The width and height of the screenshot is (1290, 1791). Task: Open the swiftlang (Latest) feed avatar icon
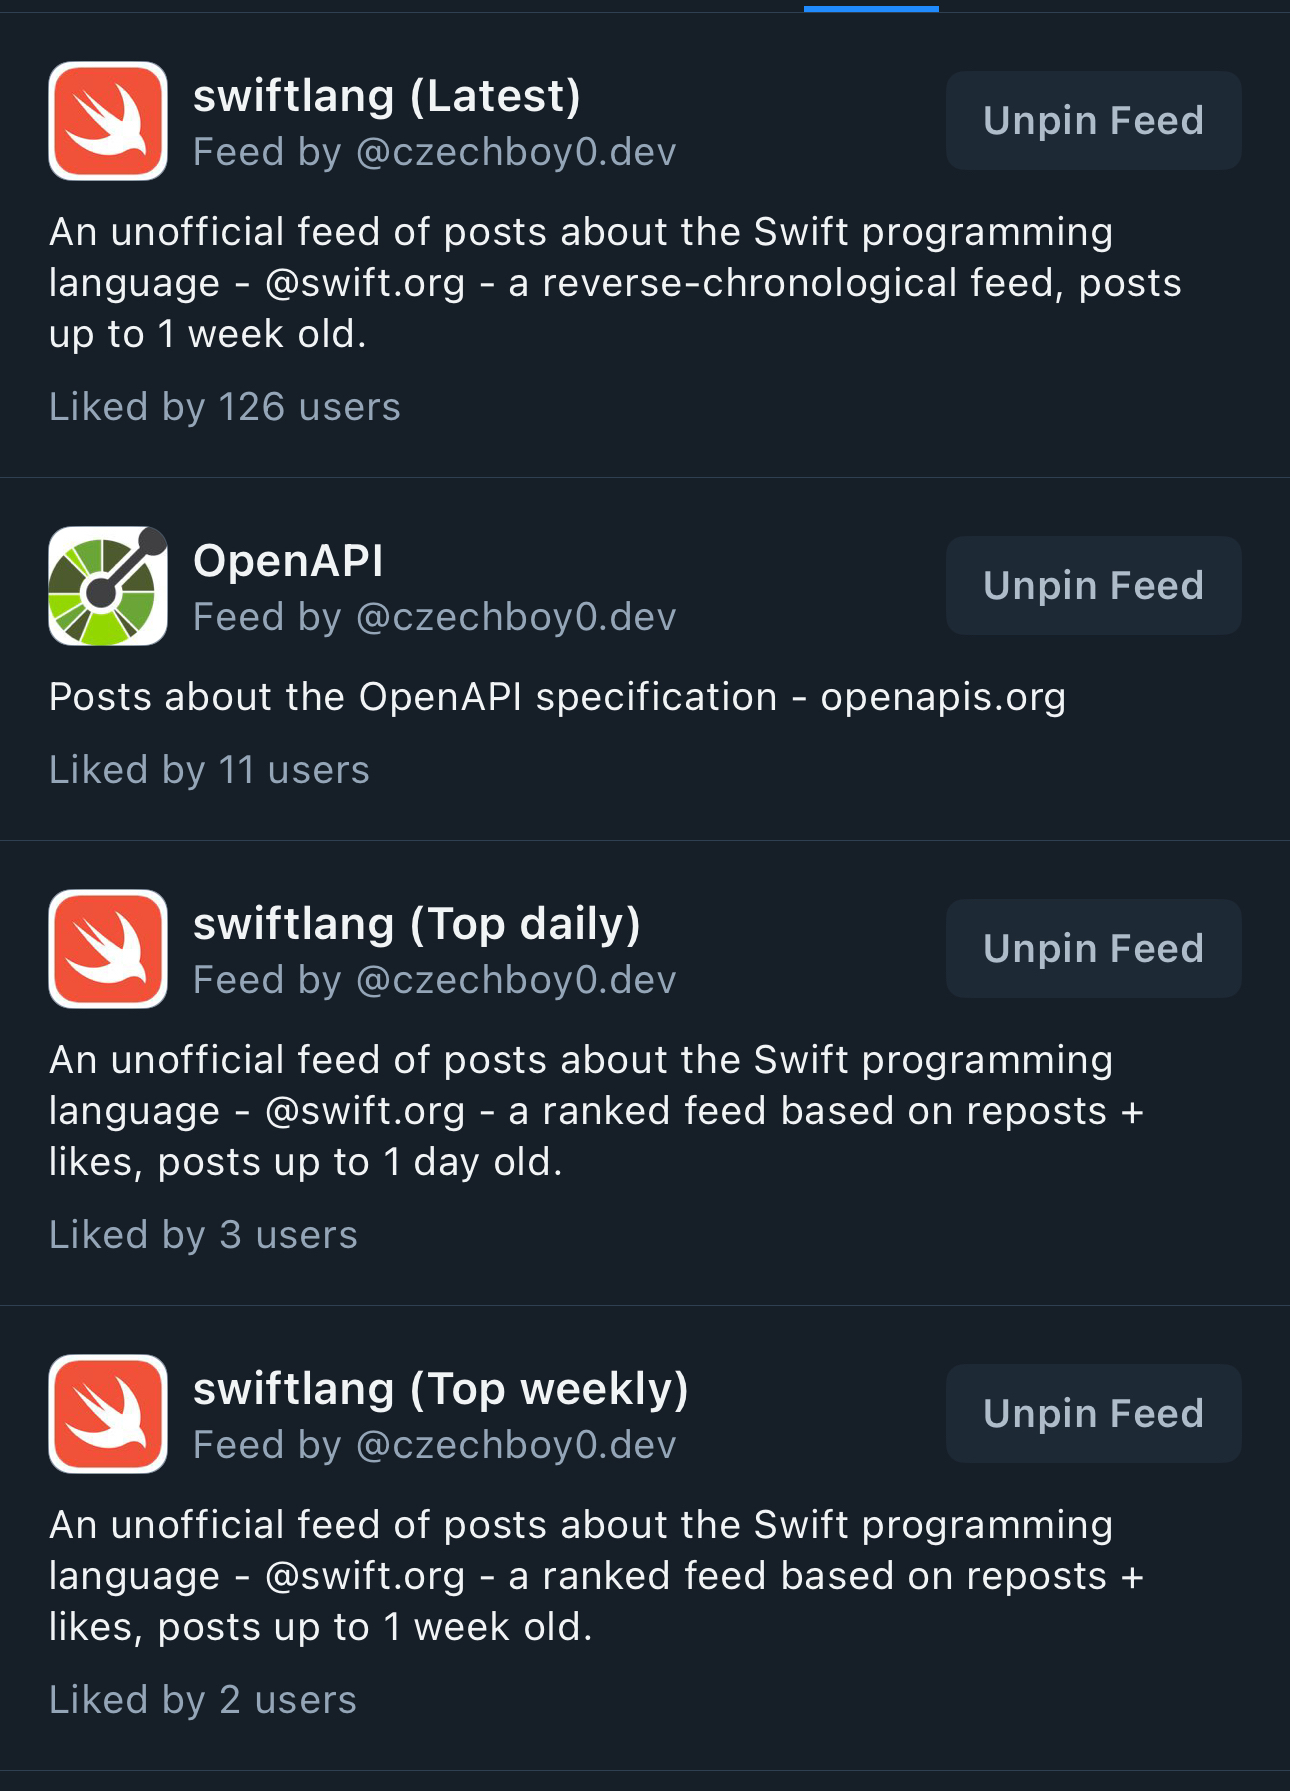[108, 121]
